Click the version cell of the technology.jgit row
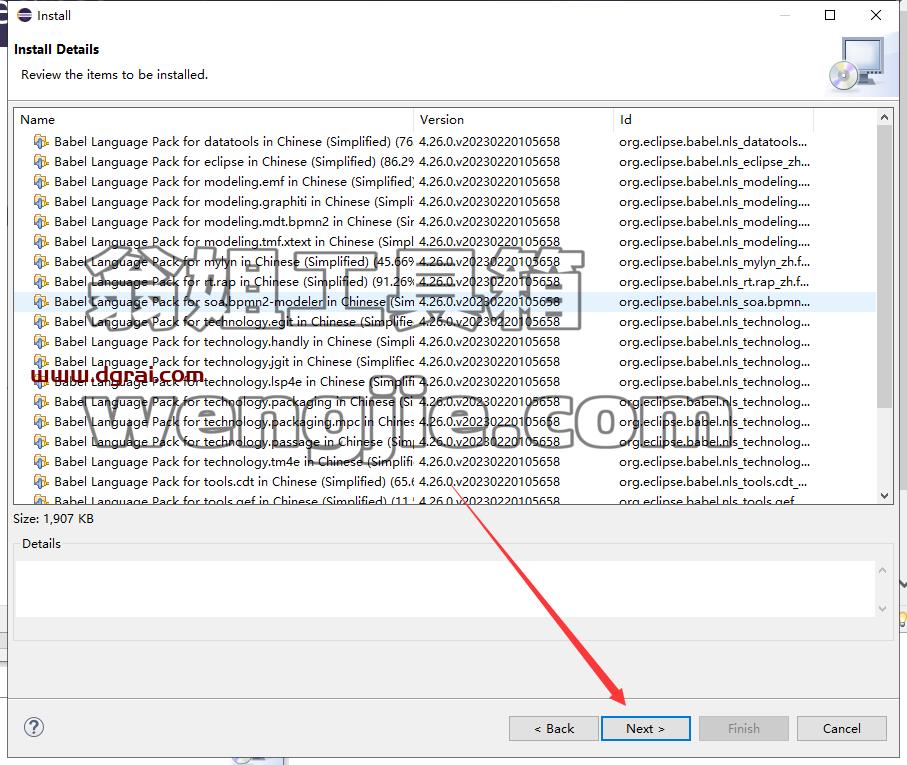The width and height of the screenshot is (907, 765). point(489,362)
